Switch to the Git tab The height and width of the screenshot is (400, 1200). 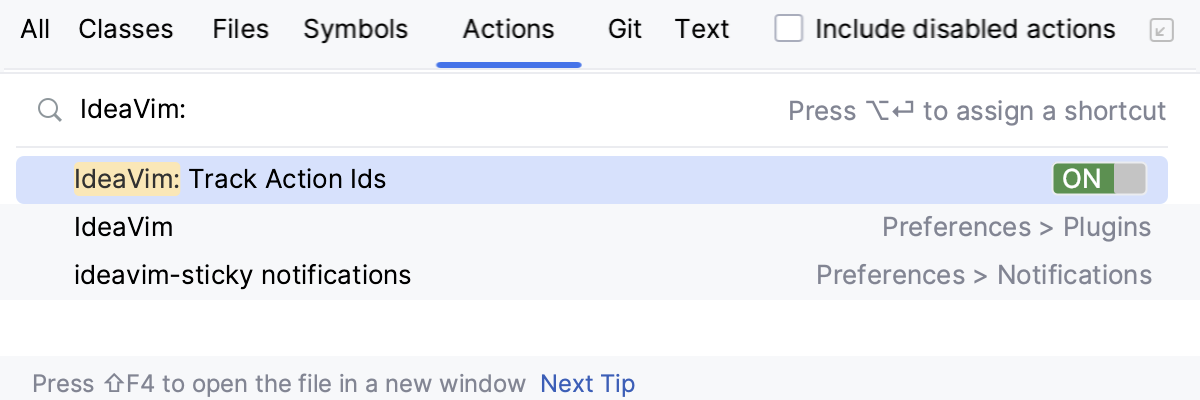tap(625, 30)
